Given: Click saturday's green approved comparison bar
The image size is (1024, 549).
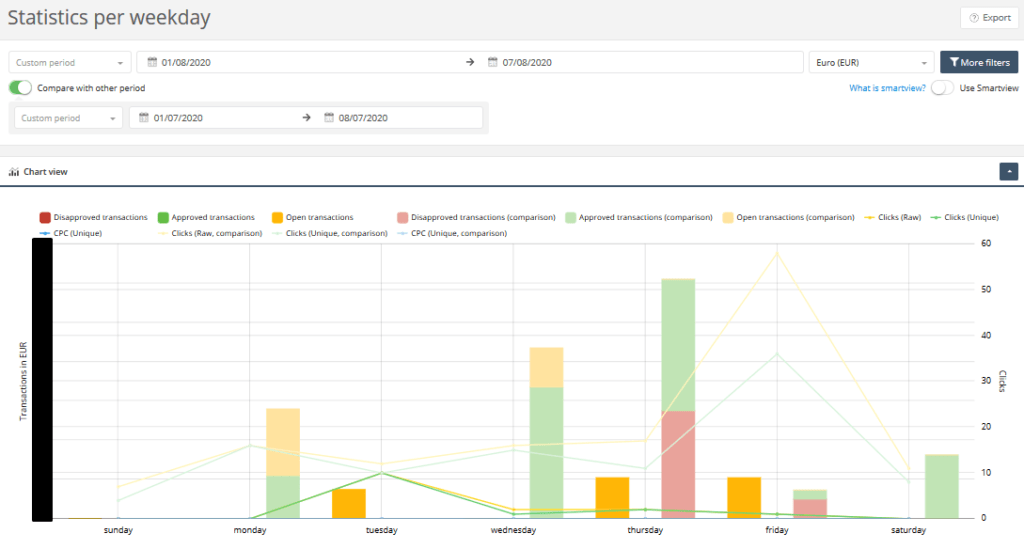Looking at the screenshot, I should (942, 486).
